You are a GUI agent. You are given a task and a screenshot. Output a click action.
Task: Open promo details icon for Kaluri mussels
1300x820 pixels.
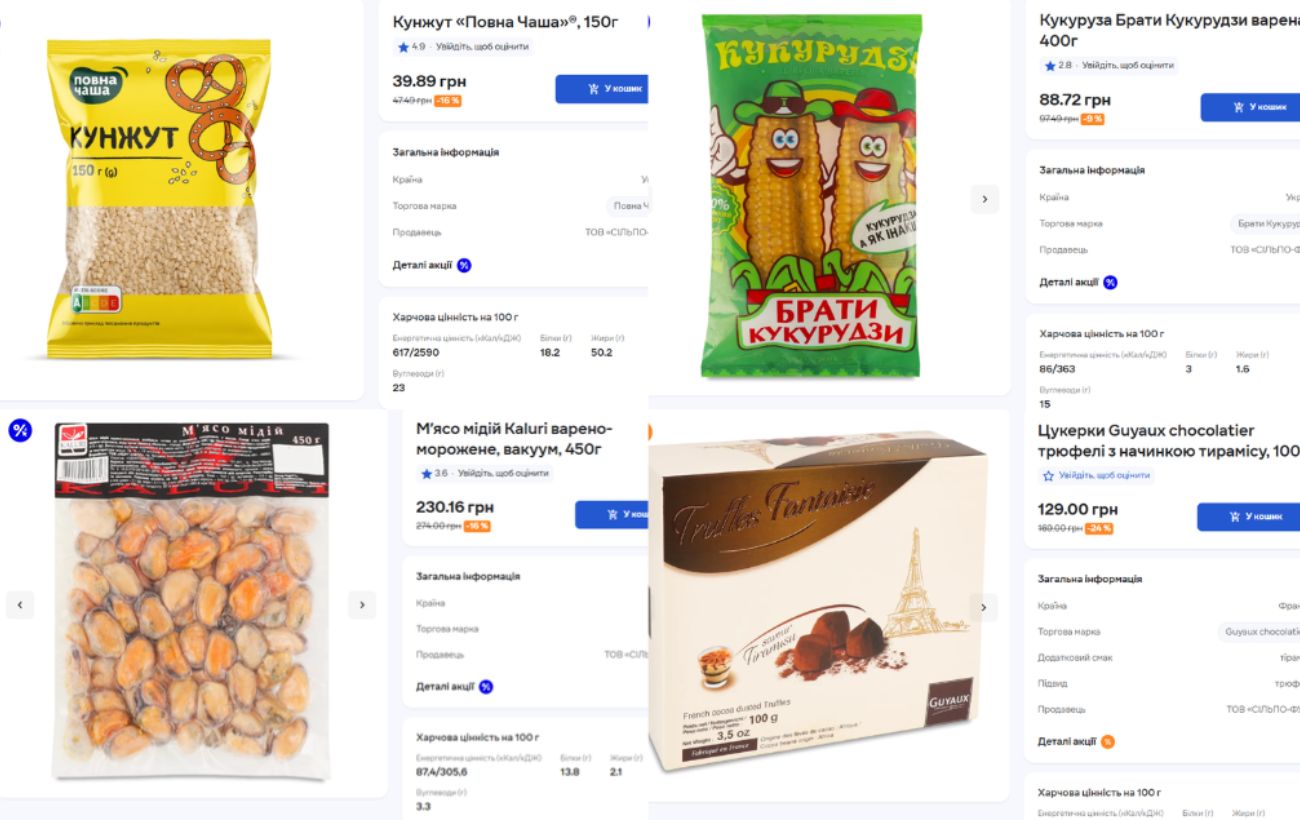pyautogui.click(x=486, y=687)
